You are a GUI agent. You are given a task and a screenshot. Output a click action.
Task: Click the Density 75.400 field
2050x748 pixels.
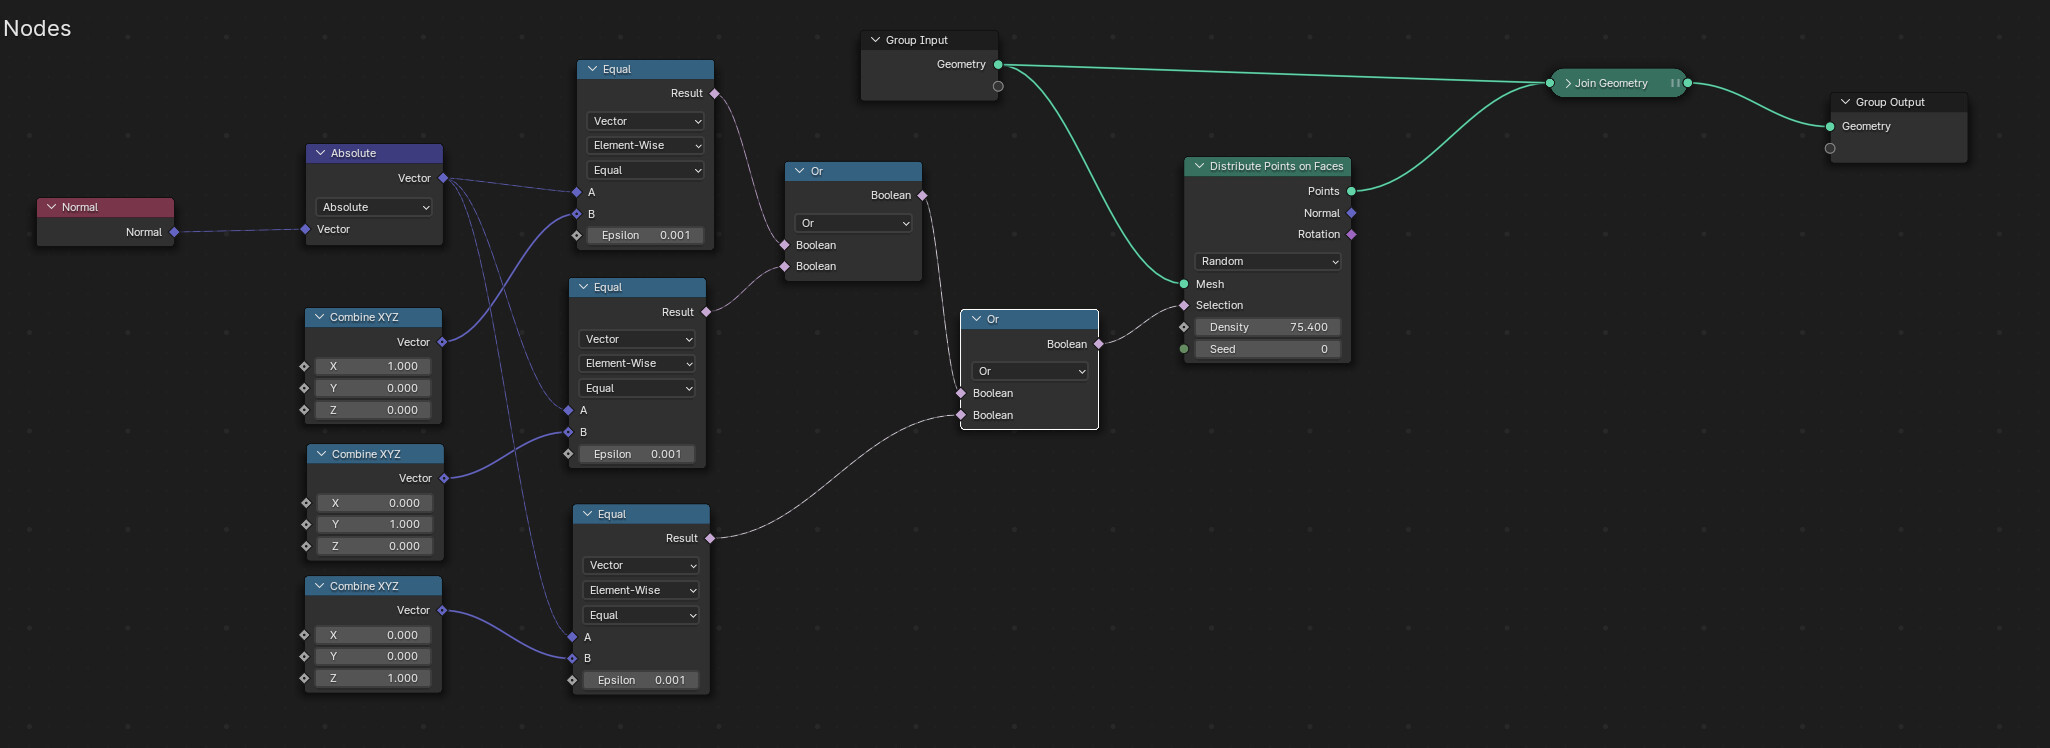point(1267,327)
